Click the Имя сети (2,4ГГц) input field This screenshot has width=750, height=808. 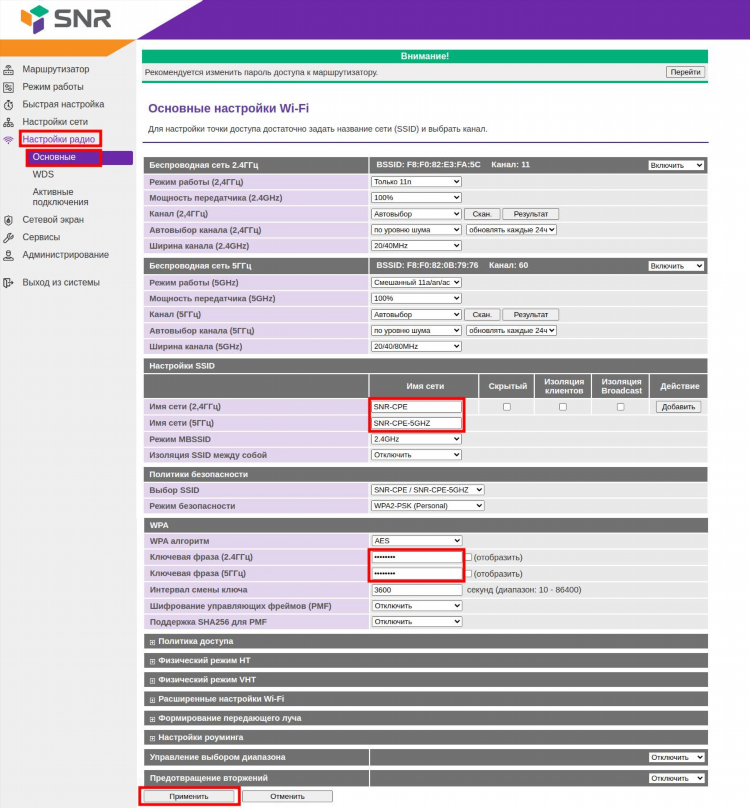(416, 407)
